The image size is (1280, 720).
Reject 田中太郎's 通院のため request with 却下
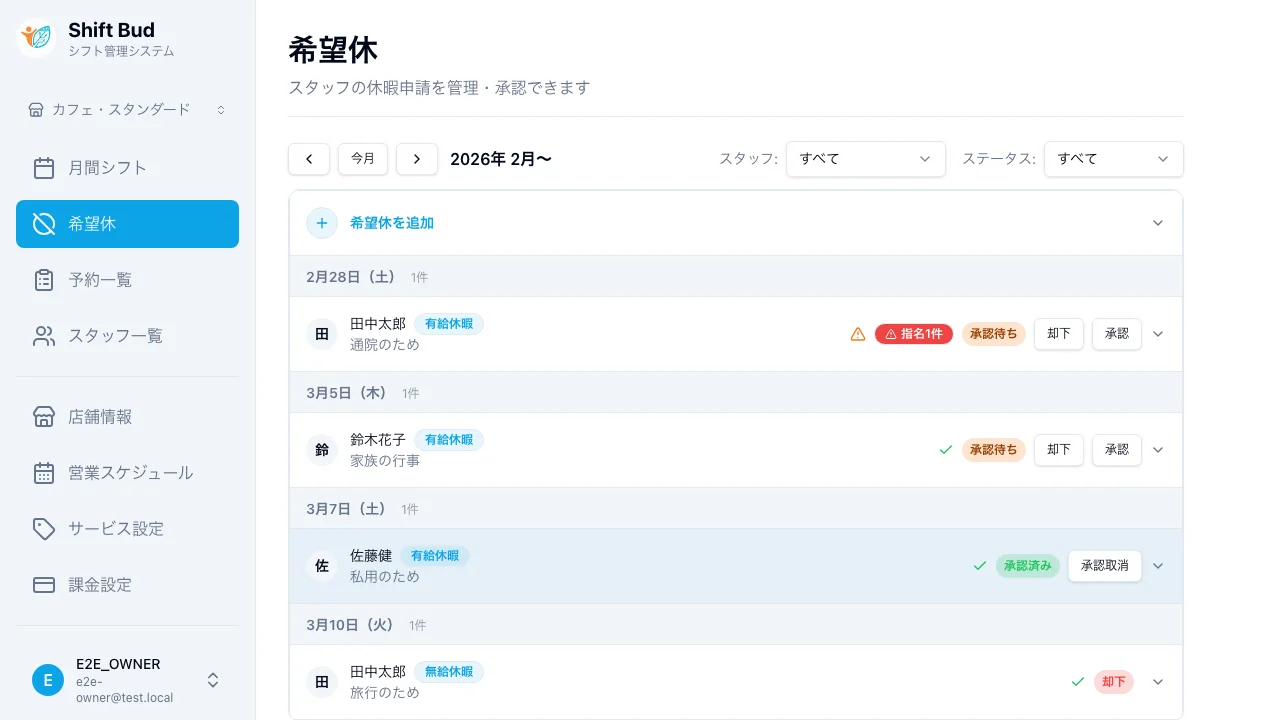point(1058,334)
